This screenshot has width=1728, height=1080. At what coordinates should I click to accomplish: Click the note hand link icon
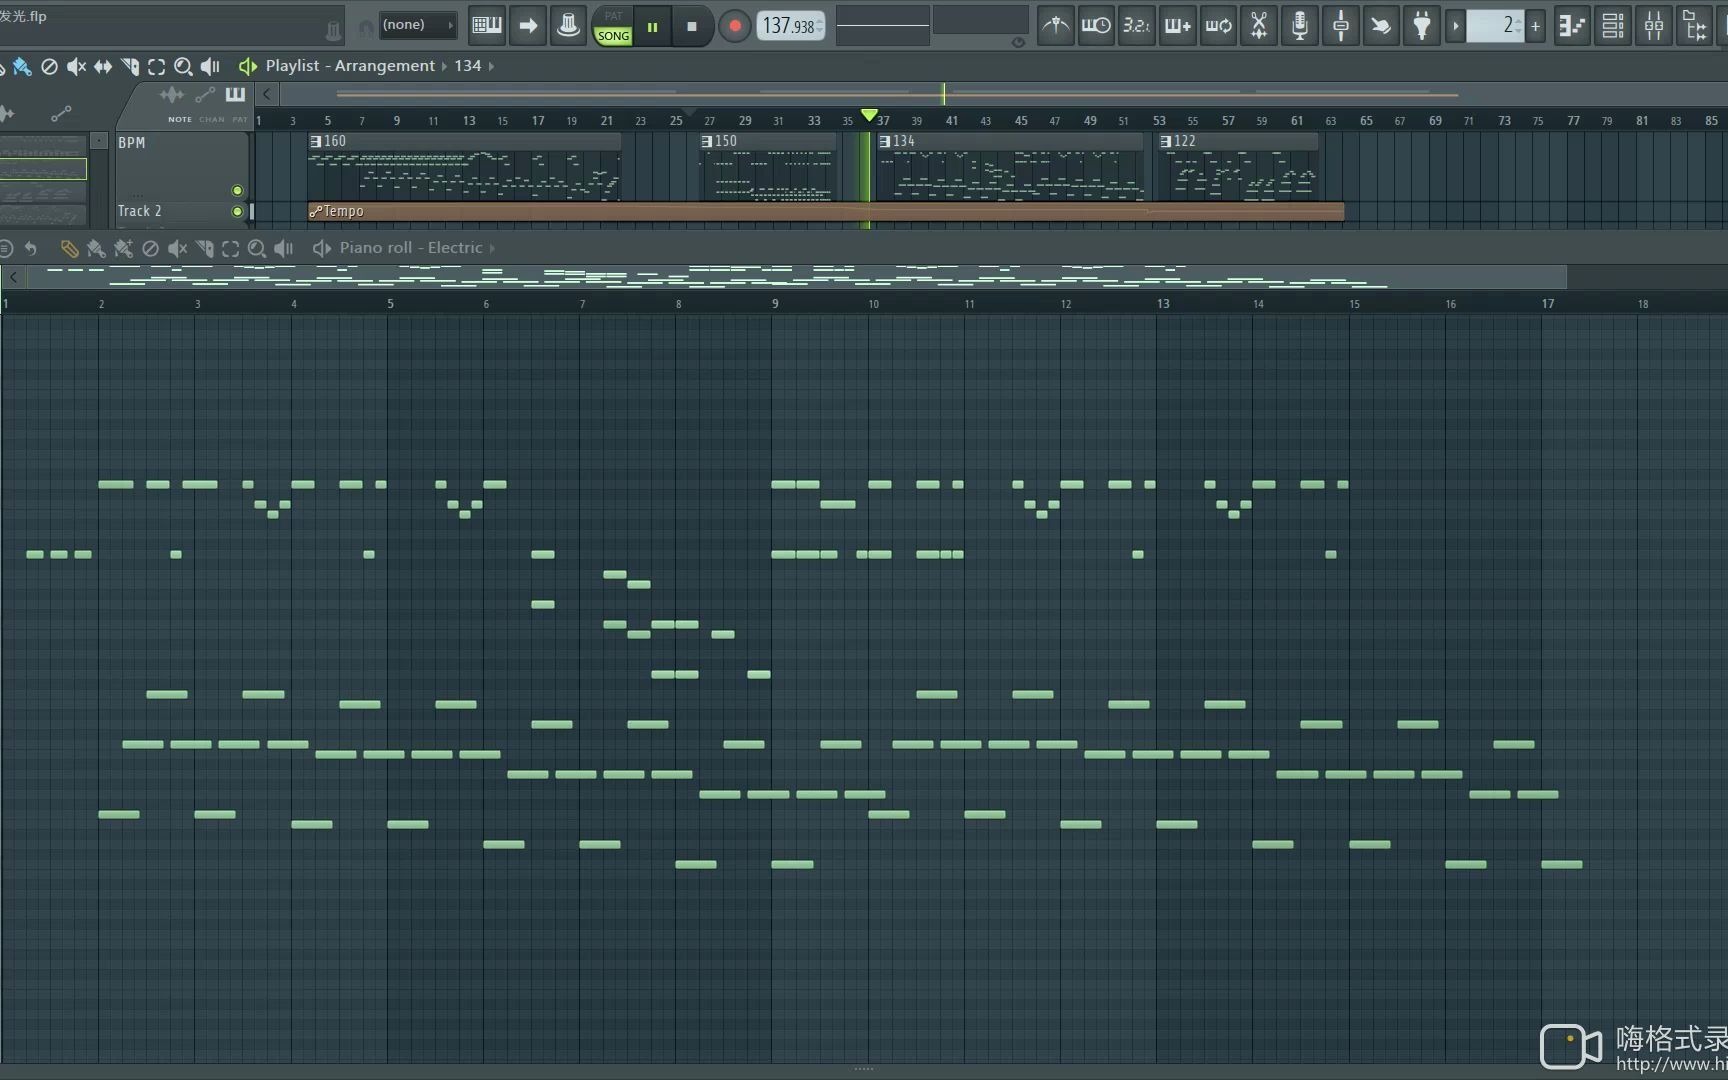[x=1381, y=26]
